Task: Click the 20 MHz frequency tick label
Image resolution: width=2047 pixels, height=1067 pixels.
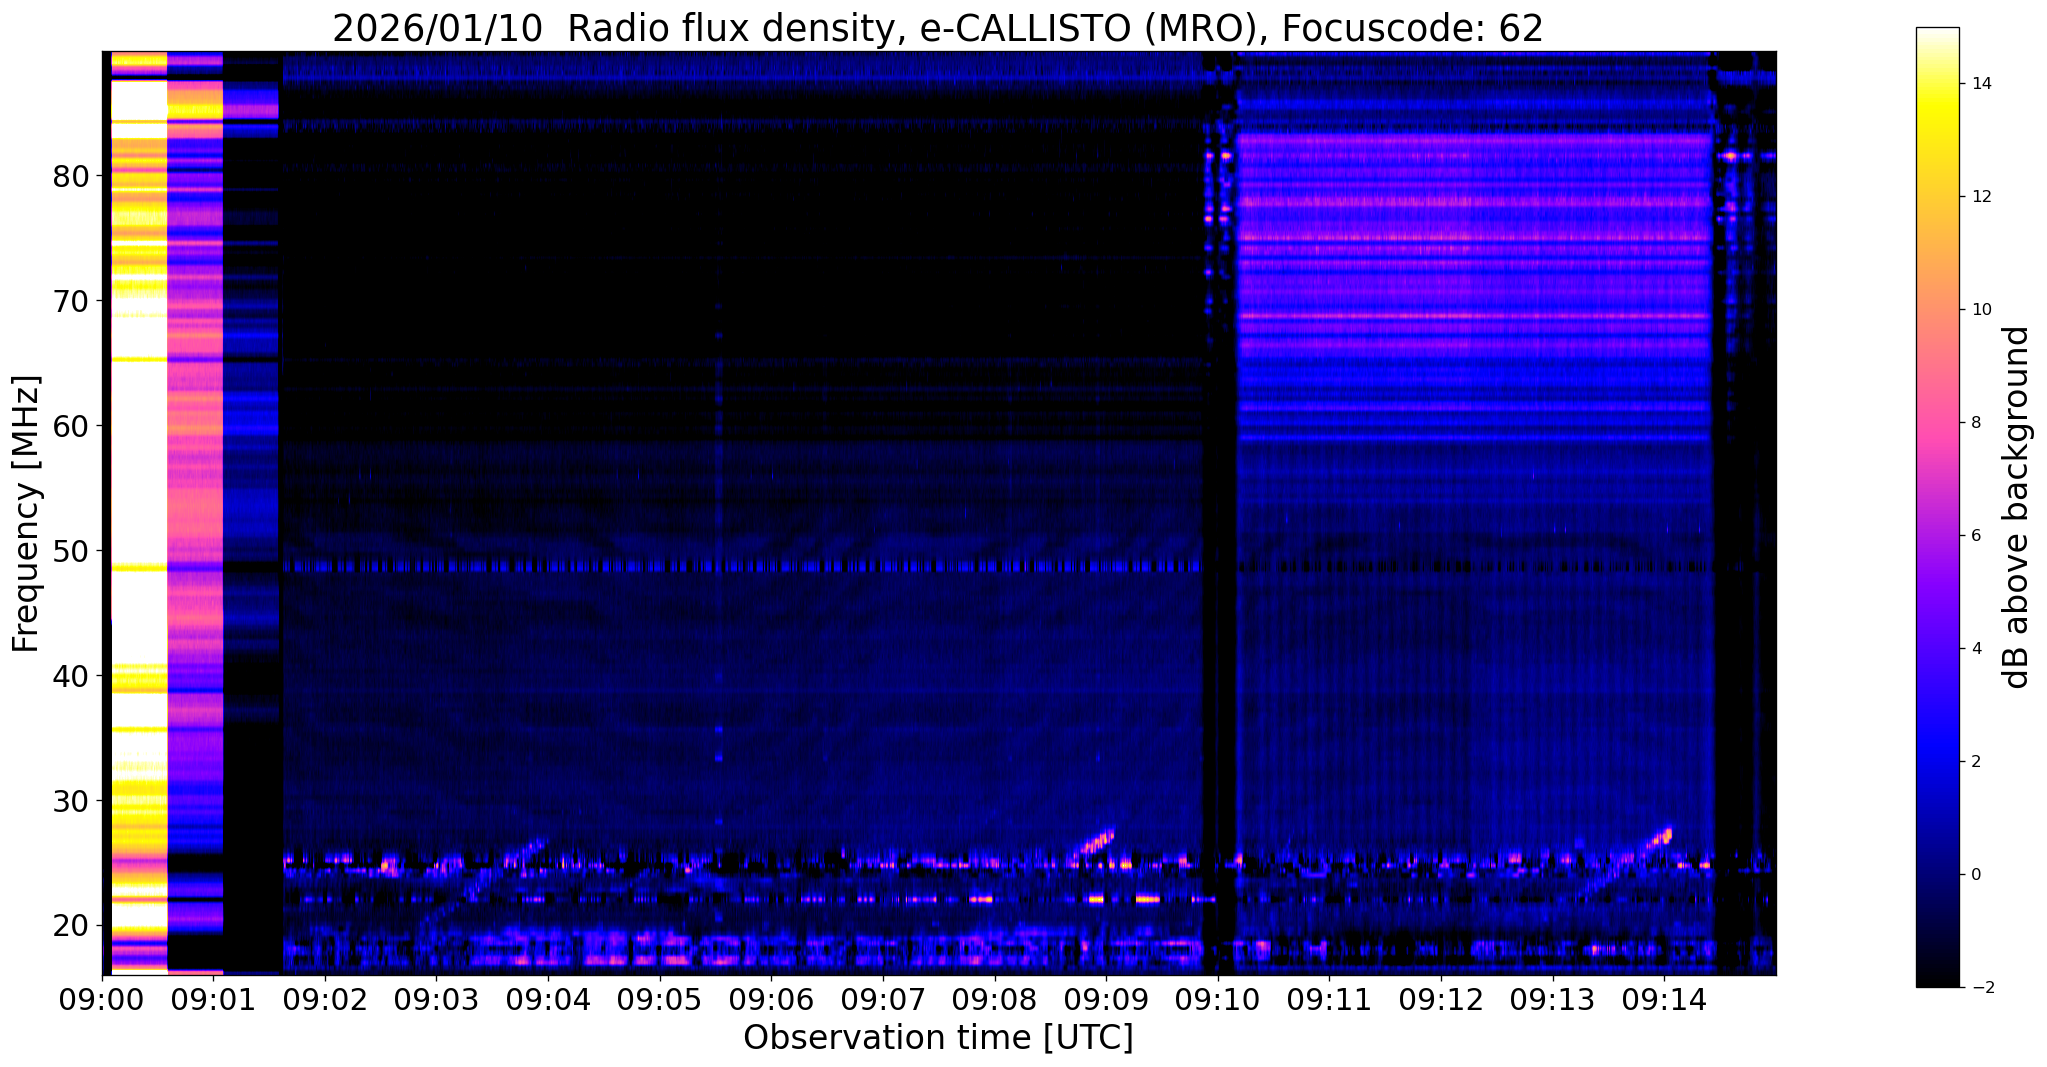Action: click(71, 926)
